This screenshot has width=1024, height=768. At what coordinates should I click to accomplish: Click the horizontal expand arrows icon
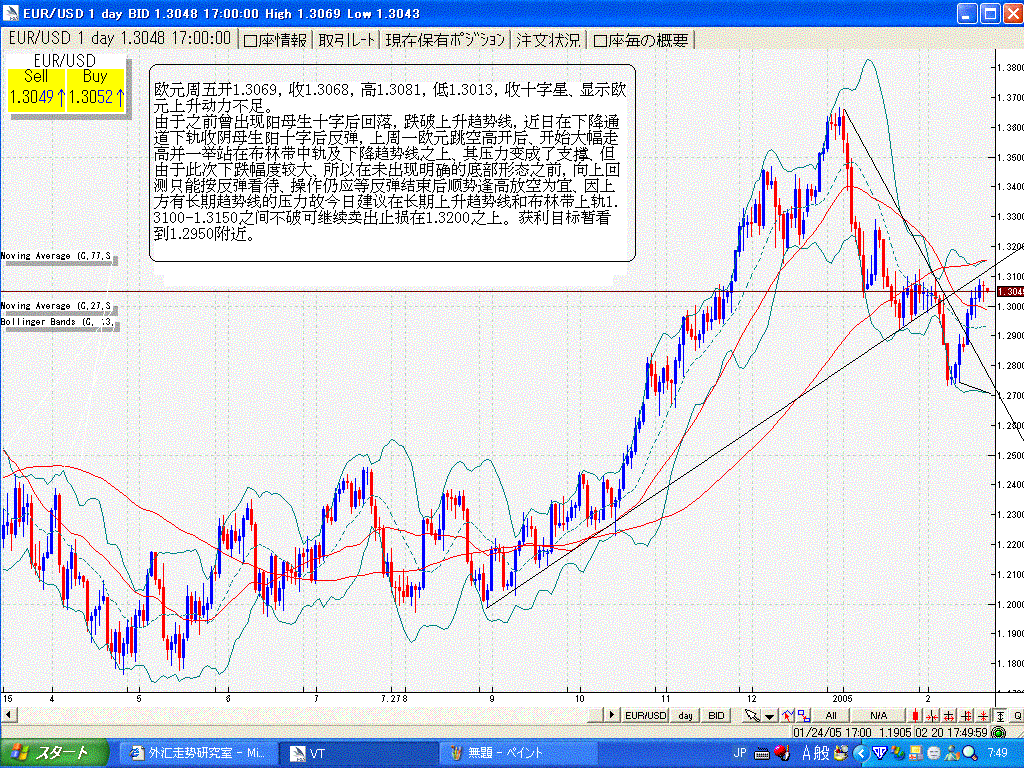click(x=948, y=716)
